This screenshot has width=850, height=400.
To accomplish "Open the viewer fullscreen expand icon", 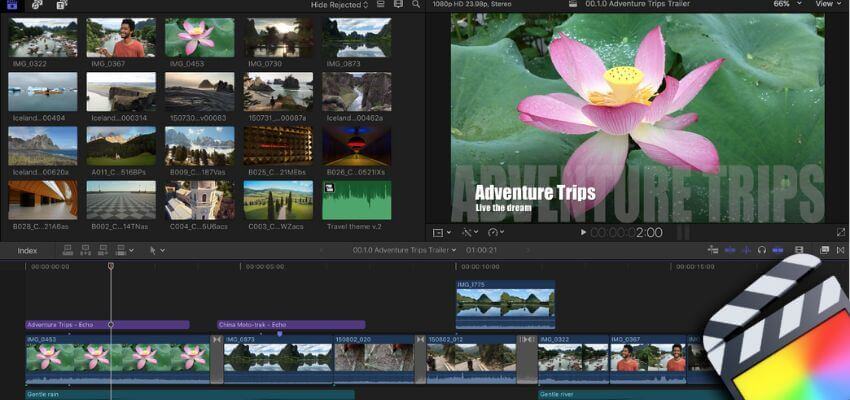I will click(x=841, y=232).
